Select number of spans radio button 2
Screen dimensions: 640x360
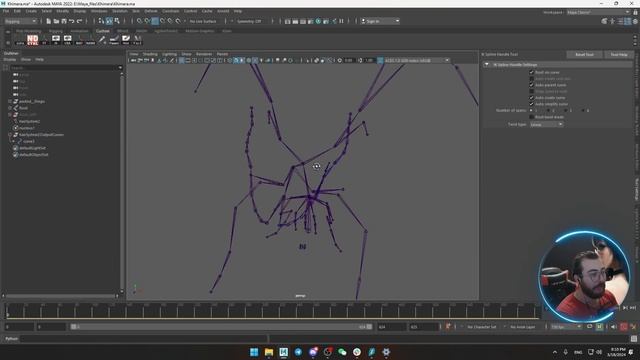tap(548, 110)
